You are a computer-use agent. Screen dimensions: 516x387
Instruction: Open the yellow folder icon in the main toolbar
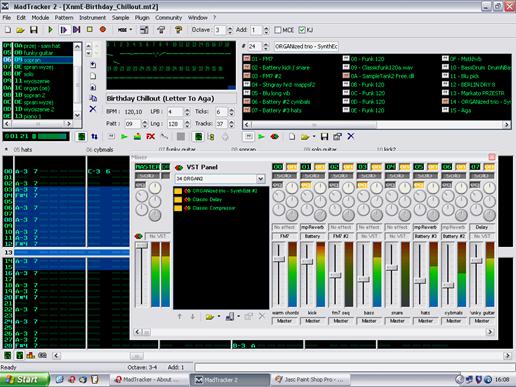(x=20, y=30)
